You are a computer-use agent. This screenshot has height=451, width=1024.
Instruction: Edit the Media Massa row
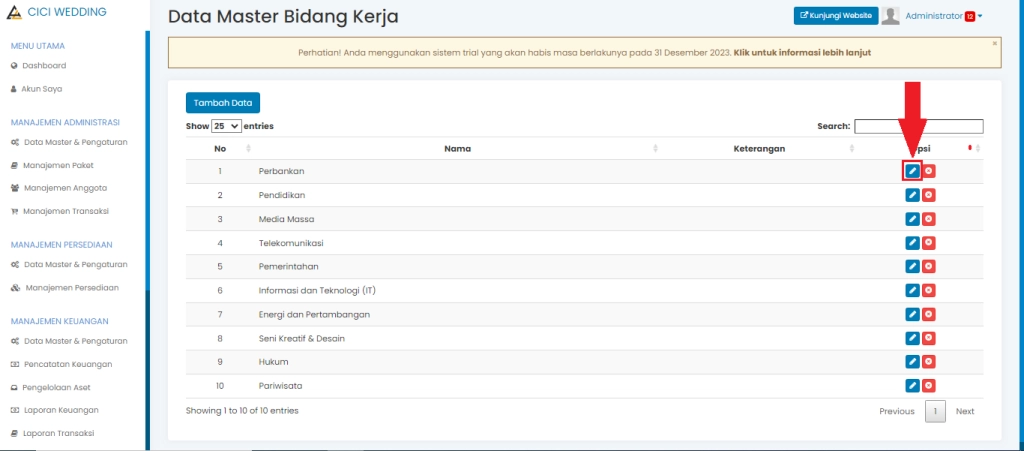(x=912, y=219)
